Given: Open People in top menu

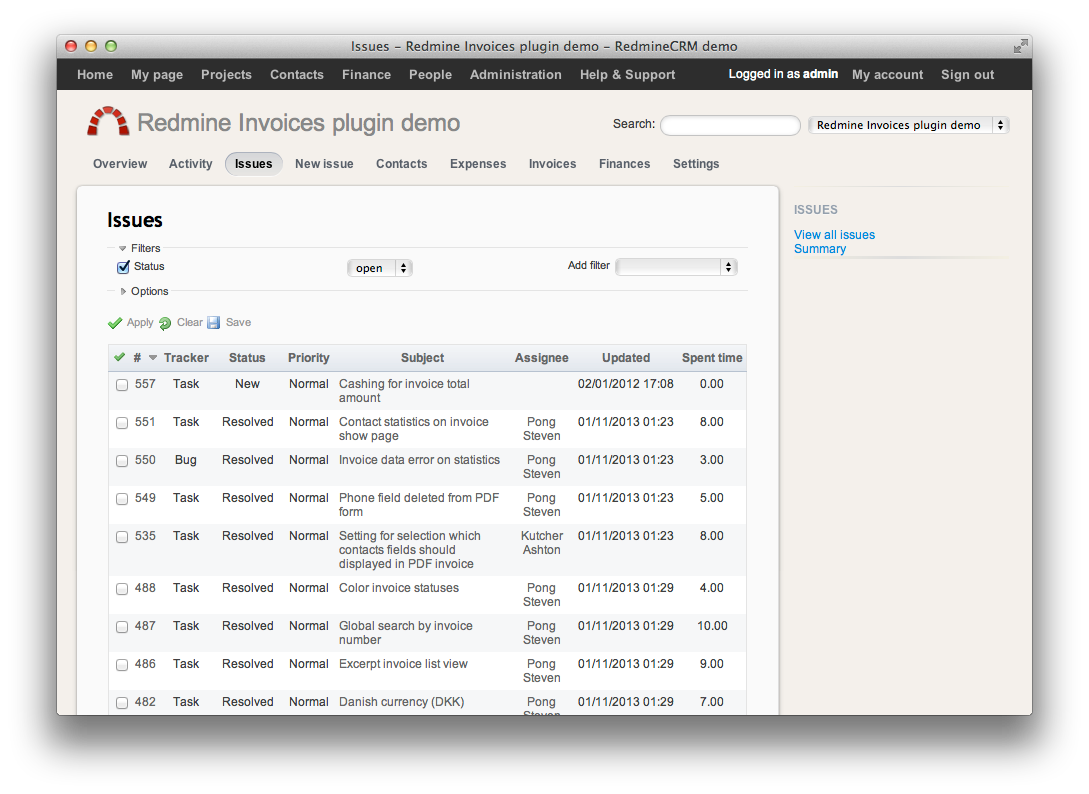Looking at the screenshot, I should tap(430, 74).
